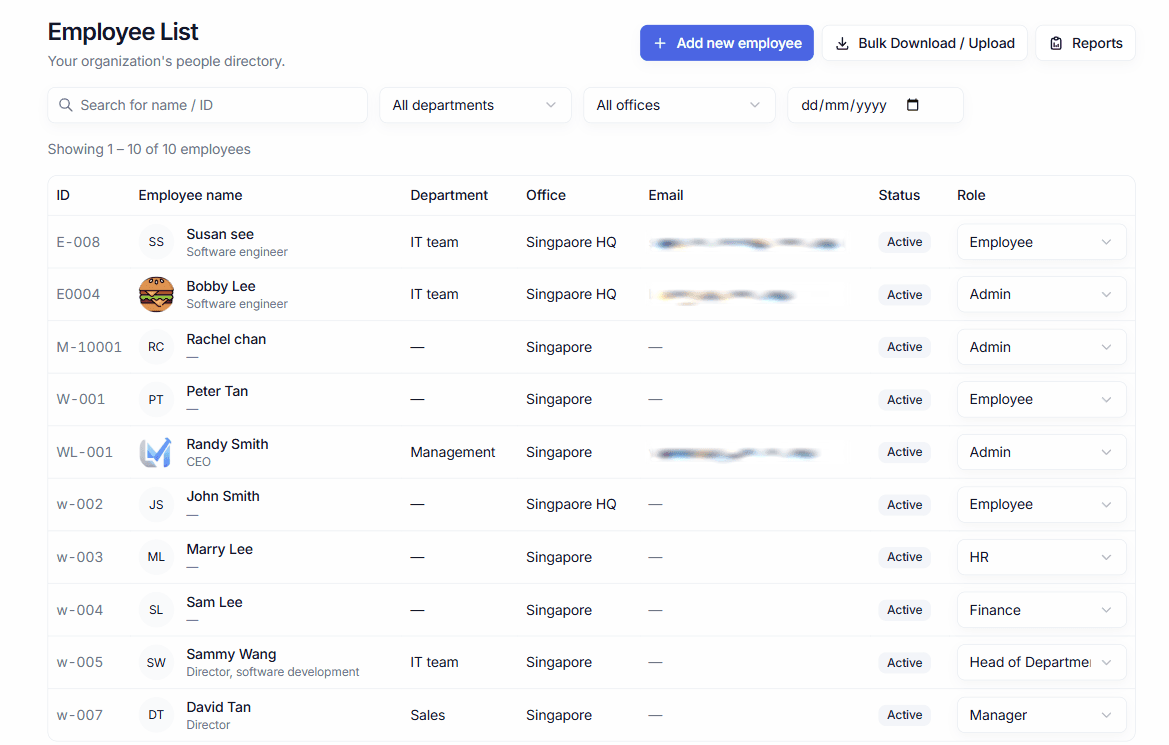Click the ID column header
This screenshot has height=745, width=1169.
pos(63,195)
